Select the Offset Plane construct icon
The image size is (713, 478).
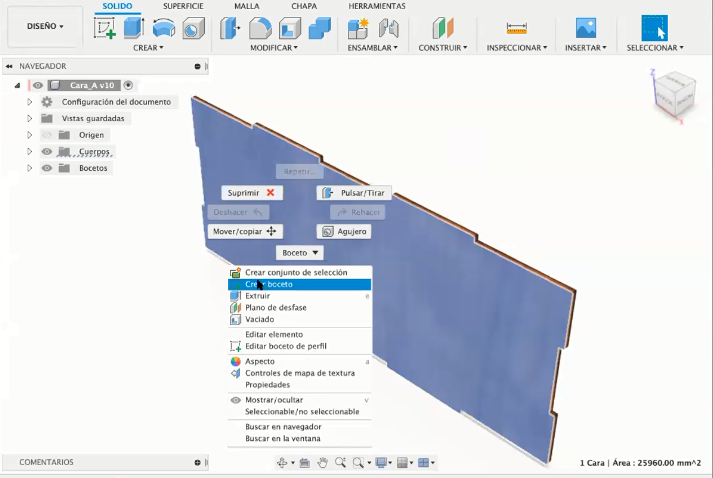click(442, 28)
